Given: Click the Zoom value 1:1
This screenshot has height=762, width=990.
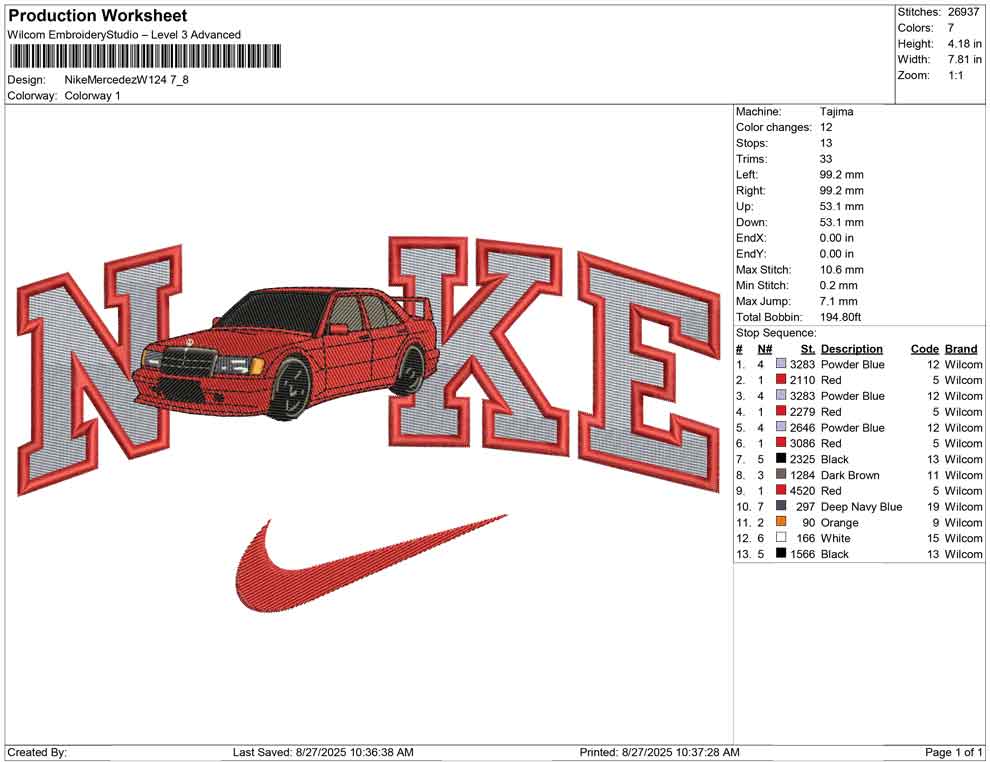Looking at the screenshot, I should [x=955, y=75].
